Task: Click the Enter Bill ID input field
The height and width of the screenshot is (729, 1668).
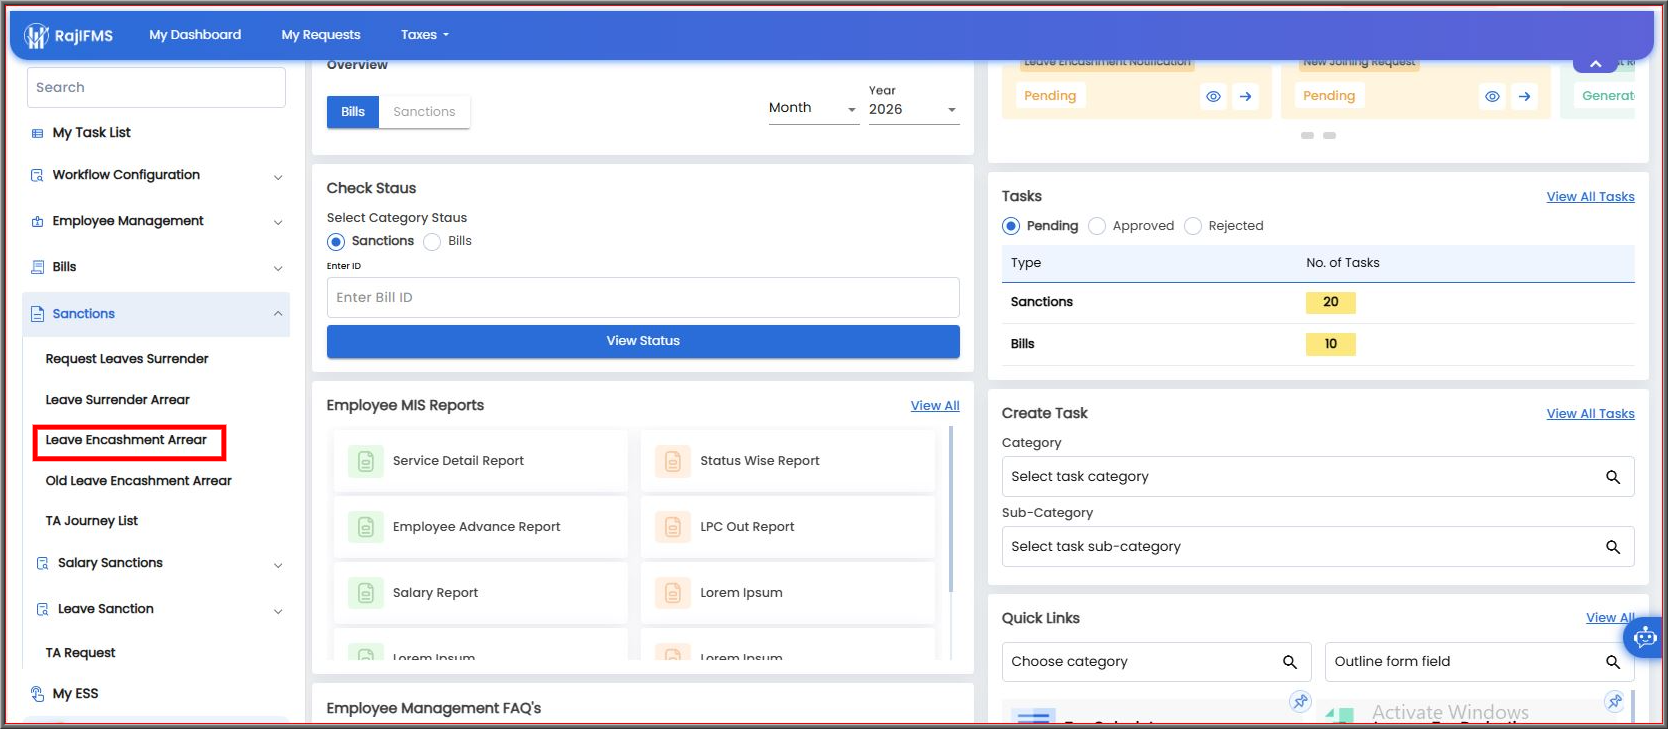Action: click(643, 298)
